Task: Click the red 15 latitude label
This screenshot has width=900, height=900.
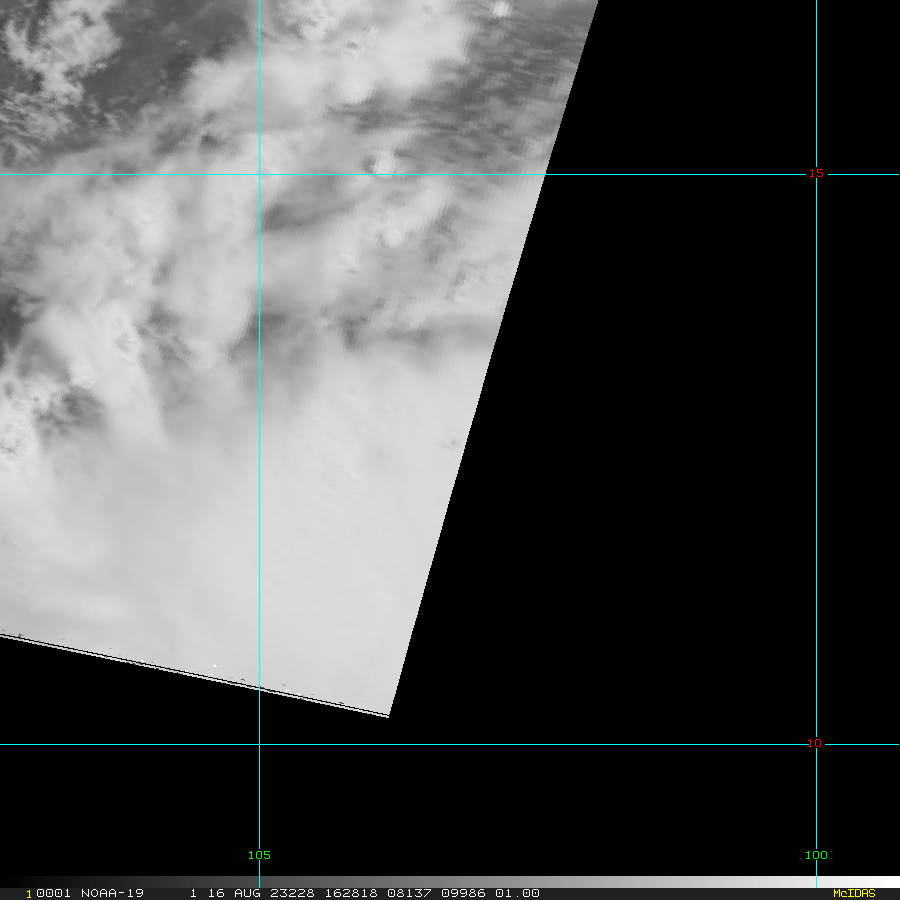Action: 816,174
